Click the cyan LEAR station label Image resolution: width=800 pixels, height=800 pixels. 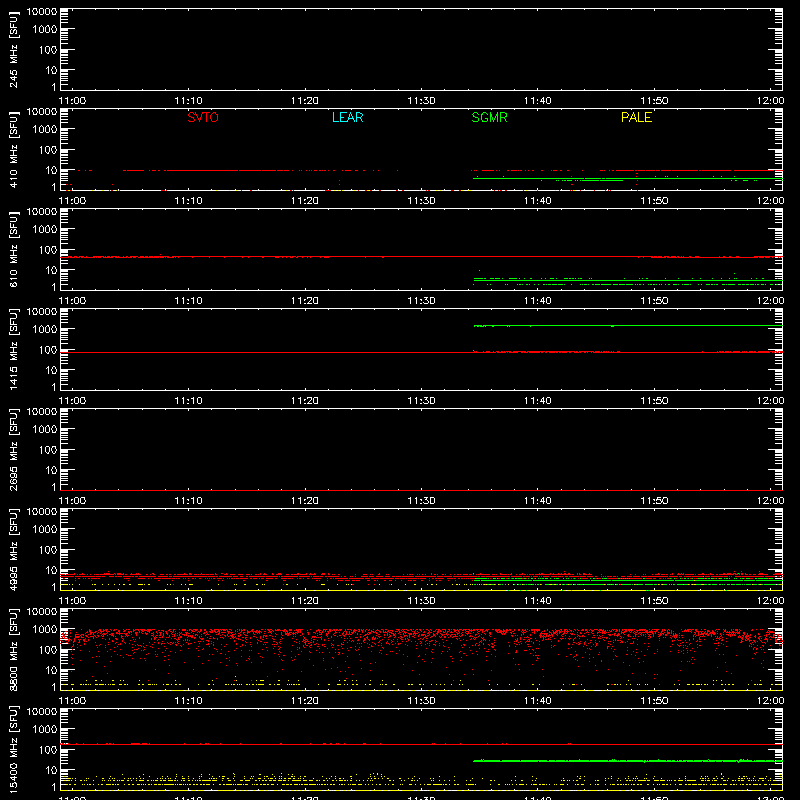[347, 117]
